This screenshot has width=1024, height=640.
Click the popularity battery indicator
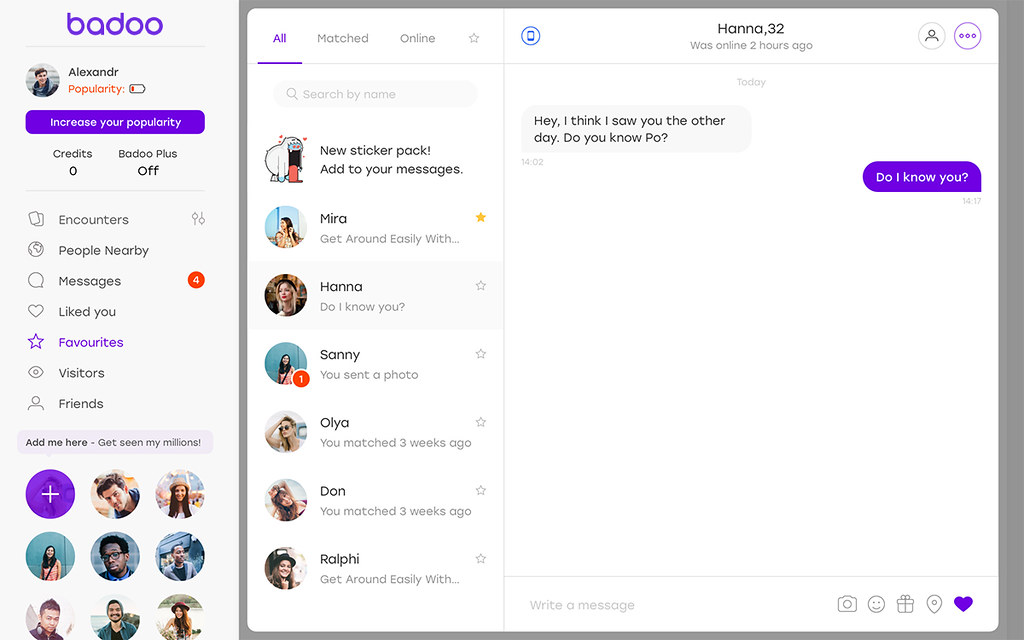pos(137,89)
